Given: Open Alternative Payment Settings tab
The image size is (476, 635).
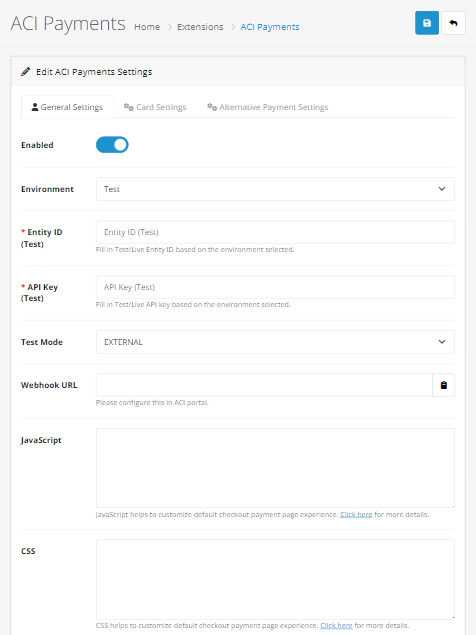Looking at the screenshot, I should tap(268, 107).
